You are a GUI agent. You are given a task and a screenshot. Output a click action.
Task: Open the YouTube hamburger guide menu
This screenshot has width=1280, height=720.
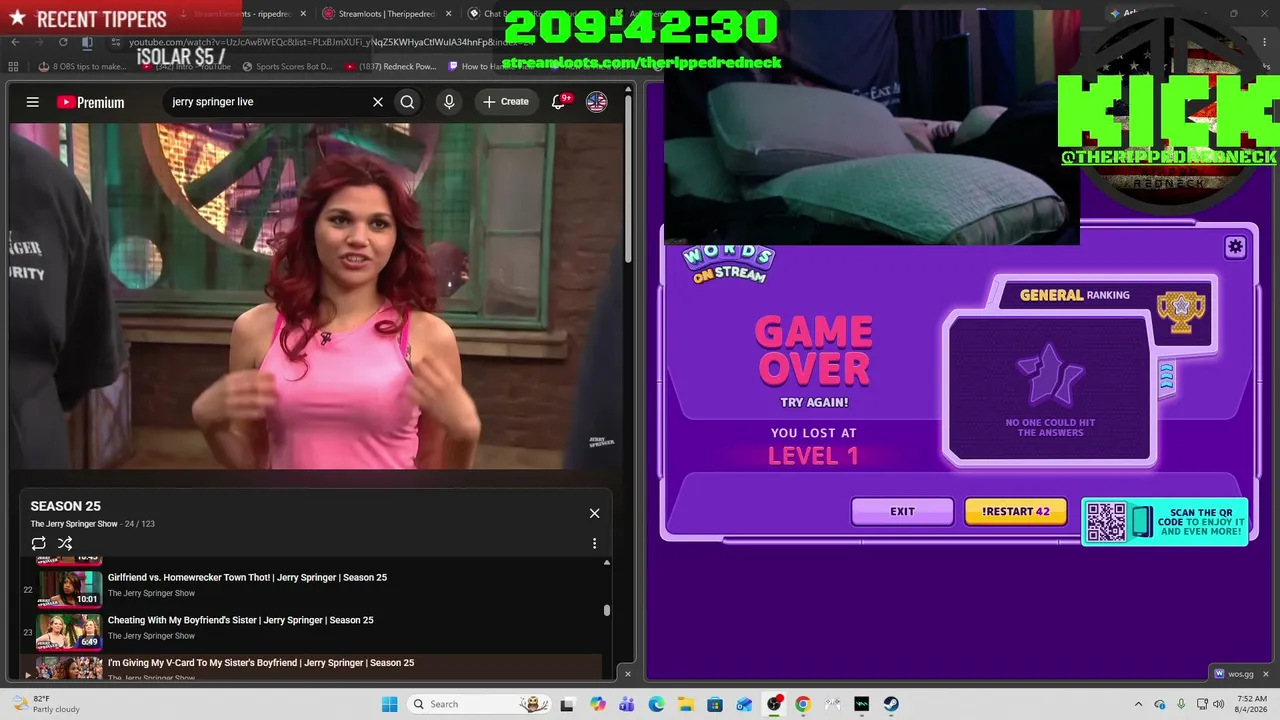pos(32,102)
